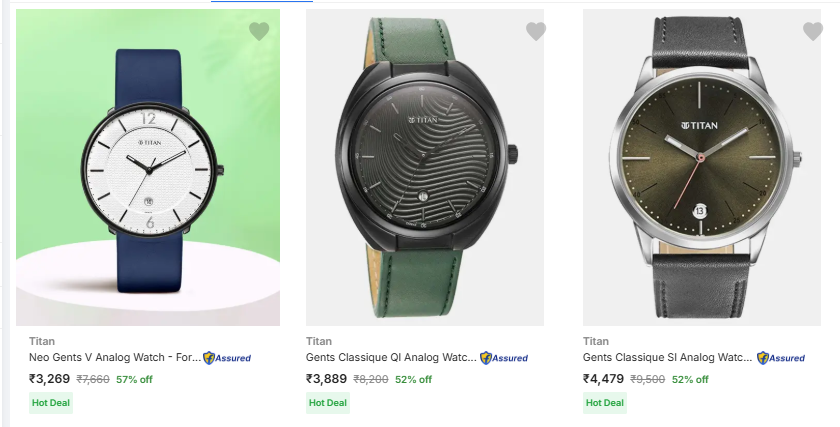Image resolution: width=840 pixels, height=427 pixels.
Task: Click the ₹3,889 price
Action: 326,379
